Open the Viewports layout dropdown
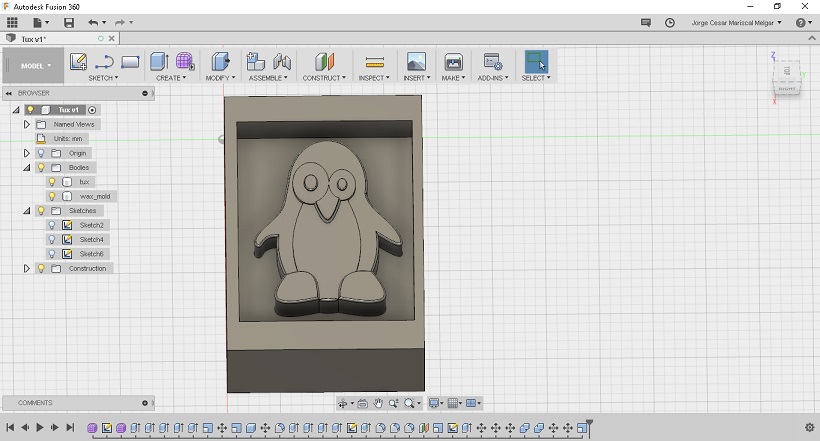 (473, 403)
